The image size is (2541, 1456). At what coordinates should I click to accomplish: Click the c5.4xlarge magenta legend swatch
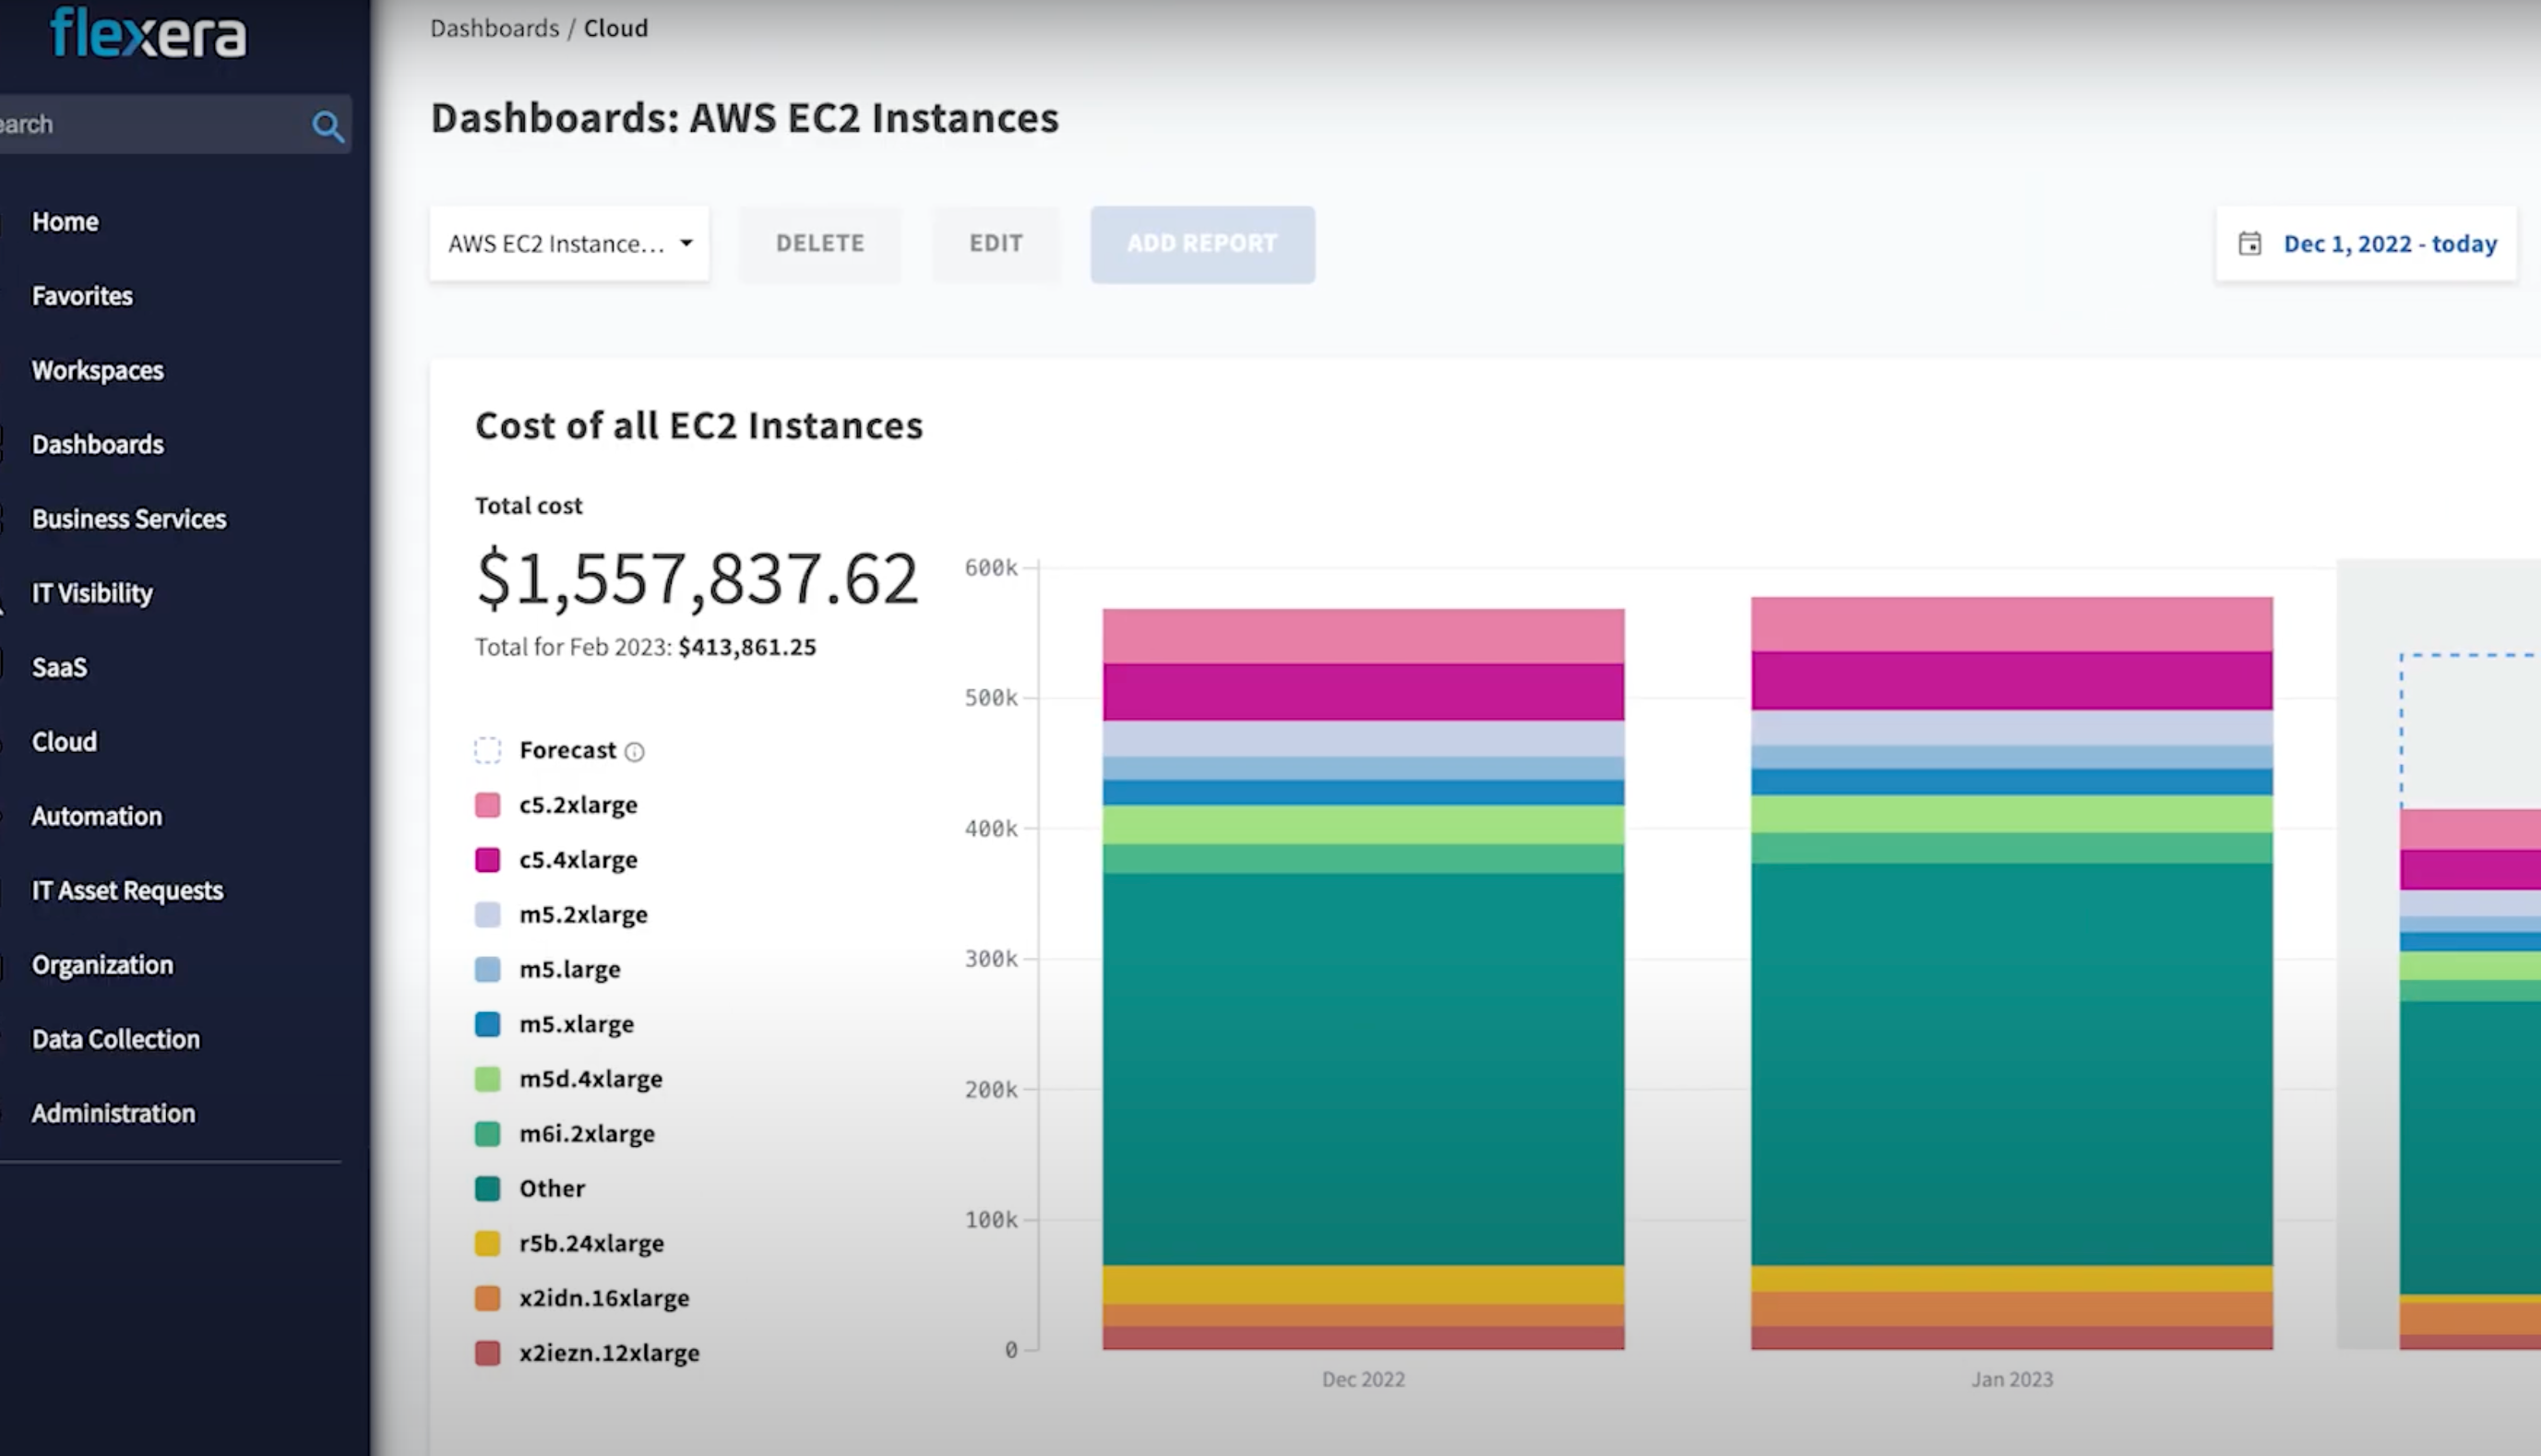(x=487, y=860)
